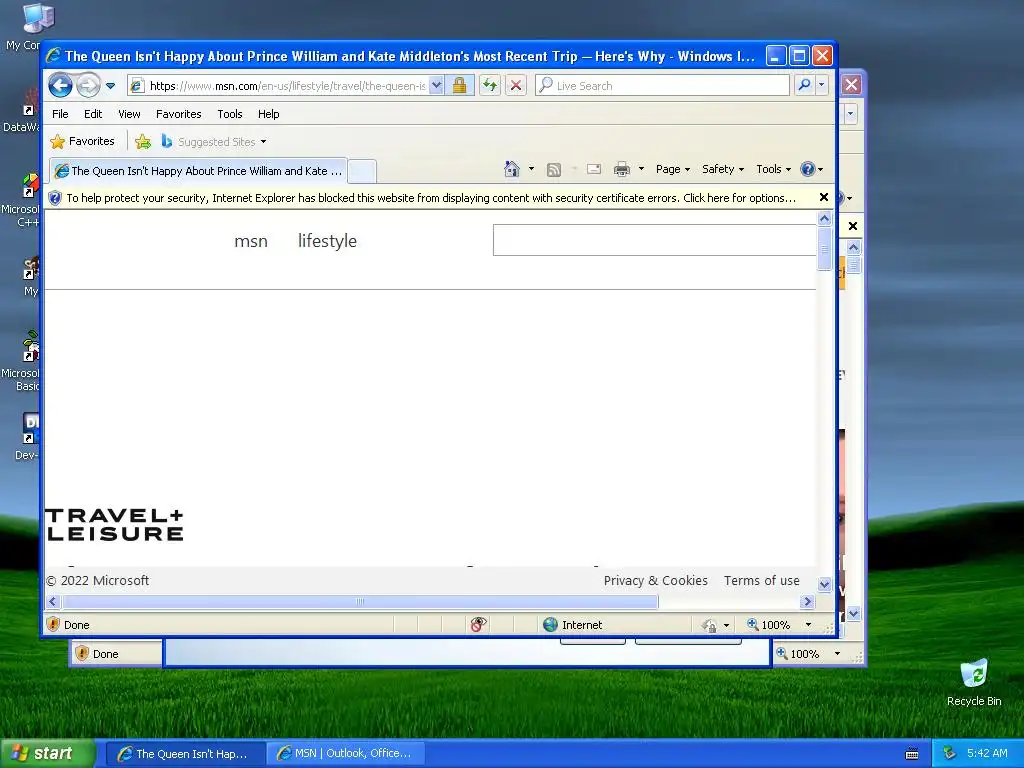Viewport: 1024px width, 768px height.
Task: Open a new blank tab
Action: coord(362,171)
